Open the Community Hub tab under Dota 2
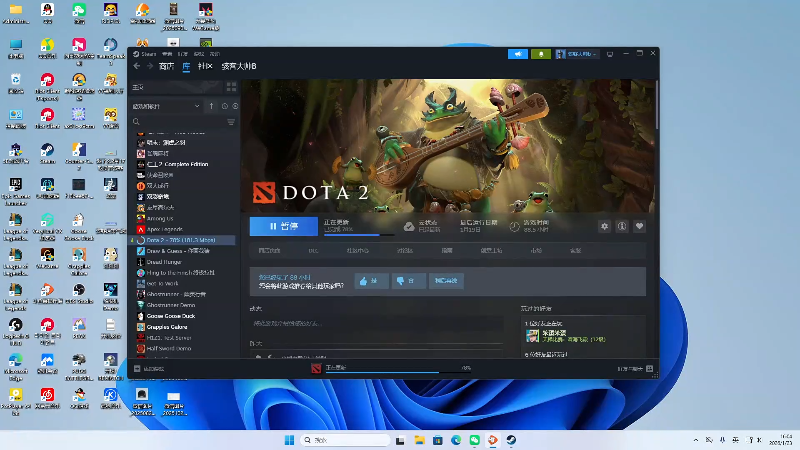The height and width of the screenshot is (450, 800). click(x=358, y=251)
